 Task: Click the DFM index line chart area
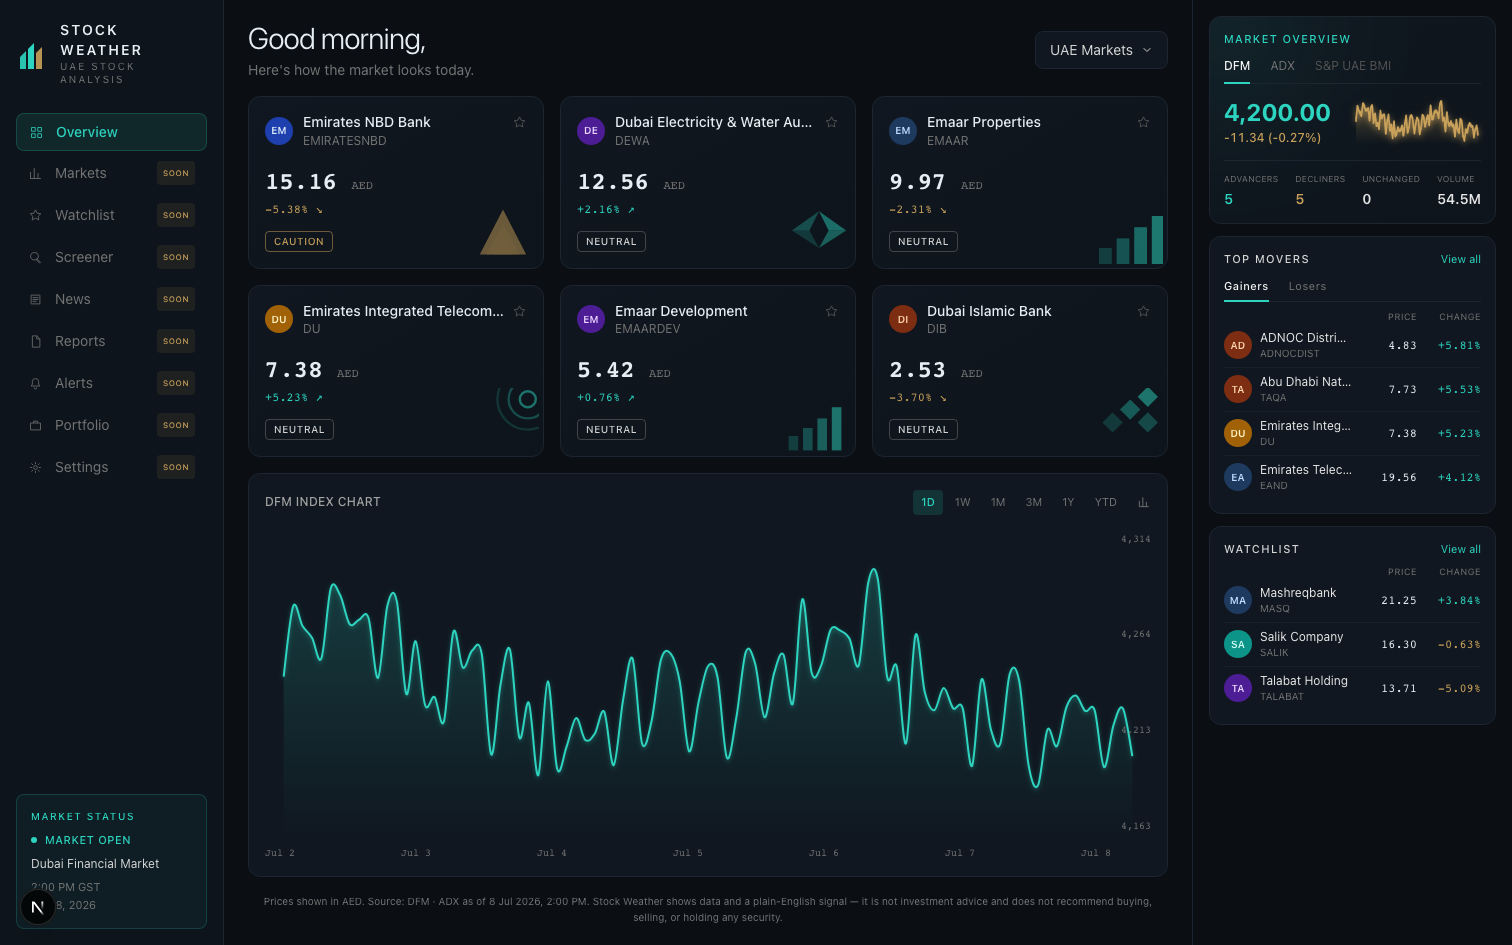(x=708, y=690)
